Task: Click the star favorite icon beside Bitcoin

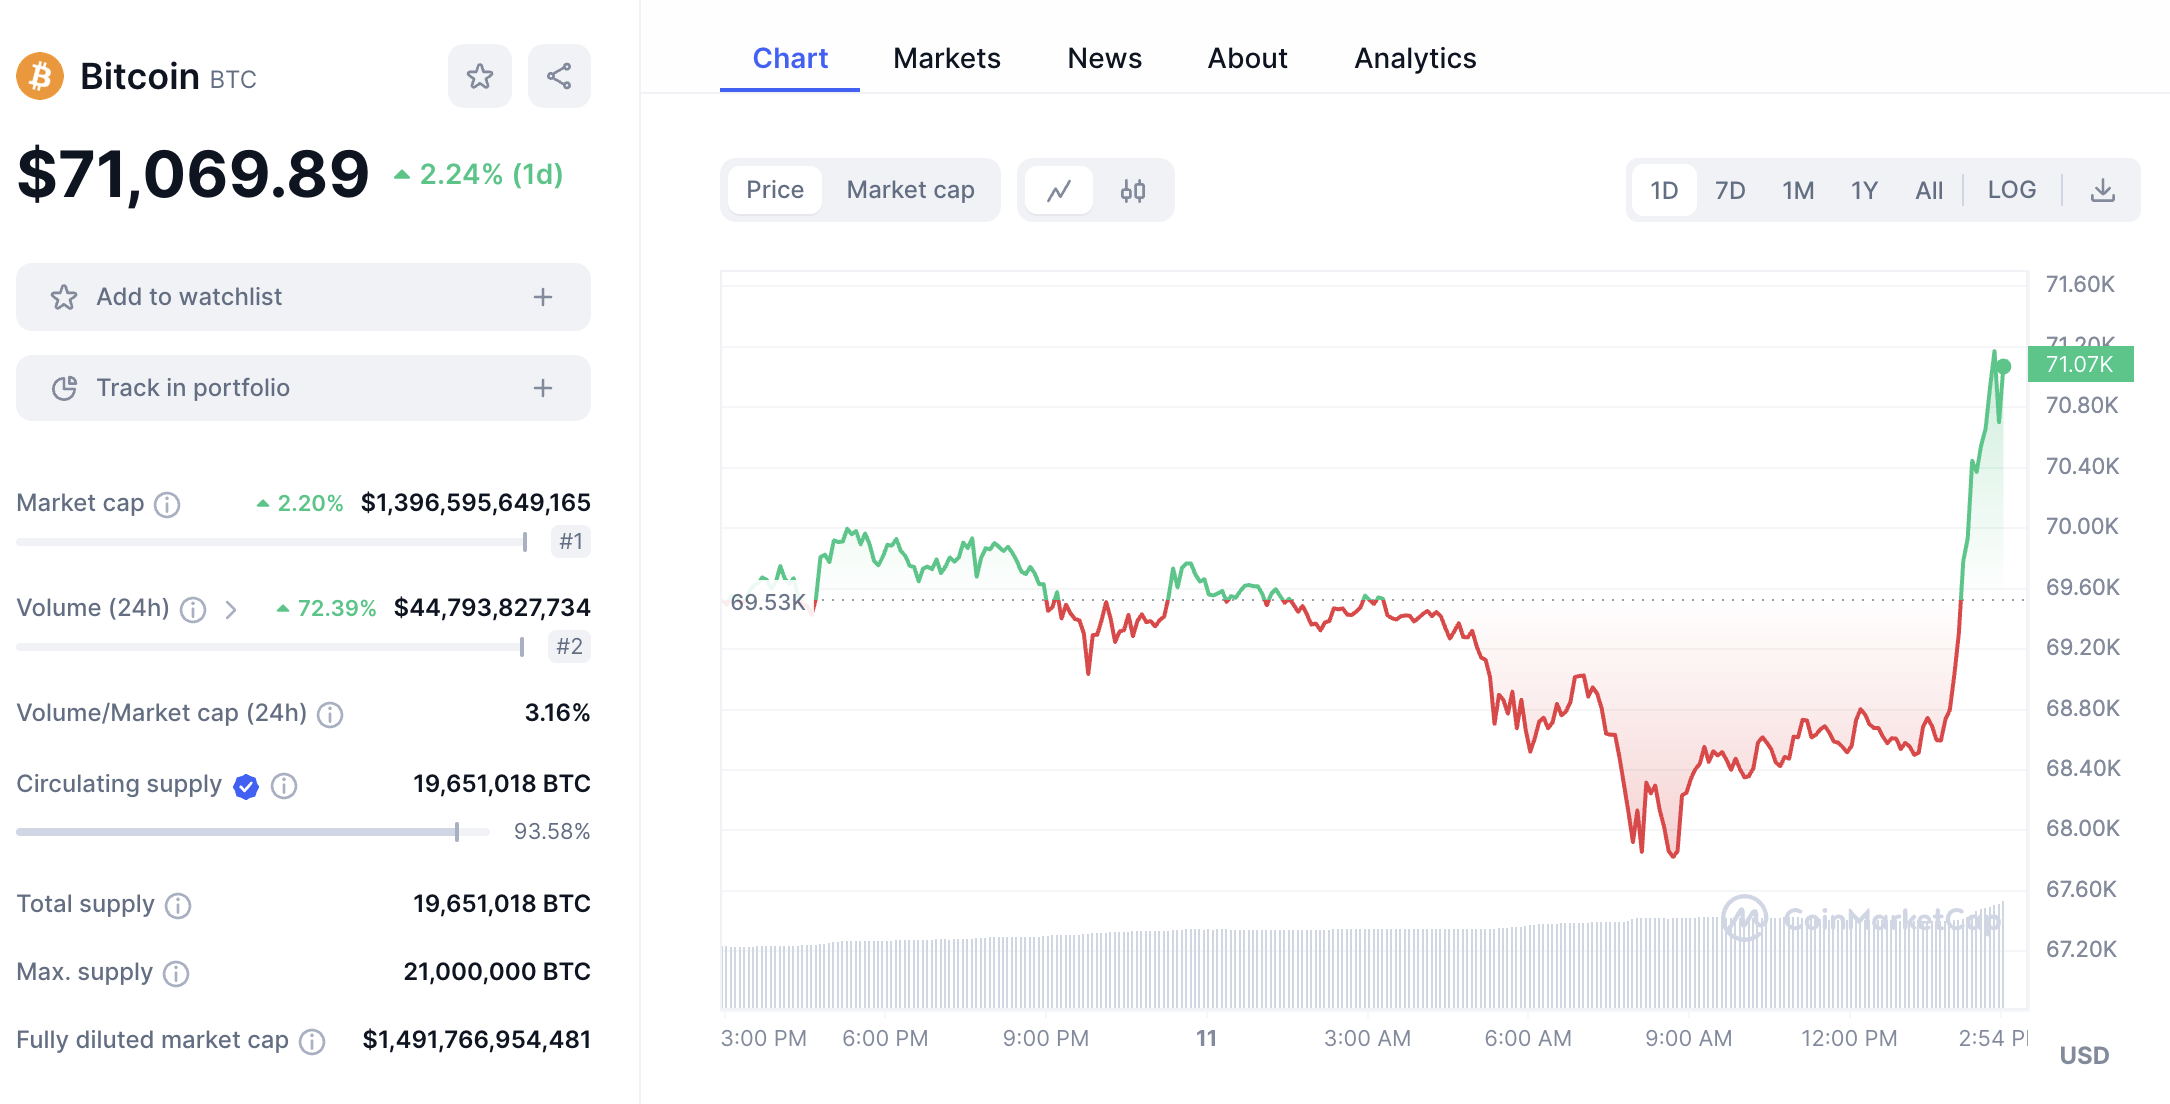Action: (x=480, y=76)
